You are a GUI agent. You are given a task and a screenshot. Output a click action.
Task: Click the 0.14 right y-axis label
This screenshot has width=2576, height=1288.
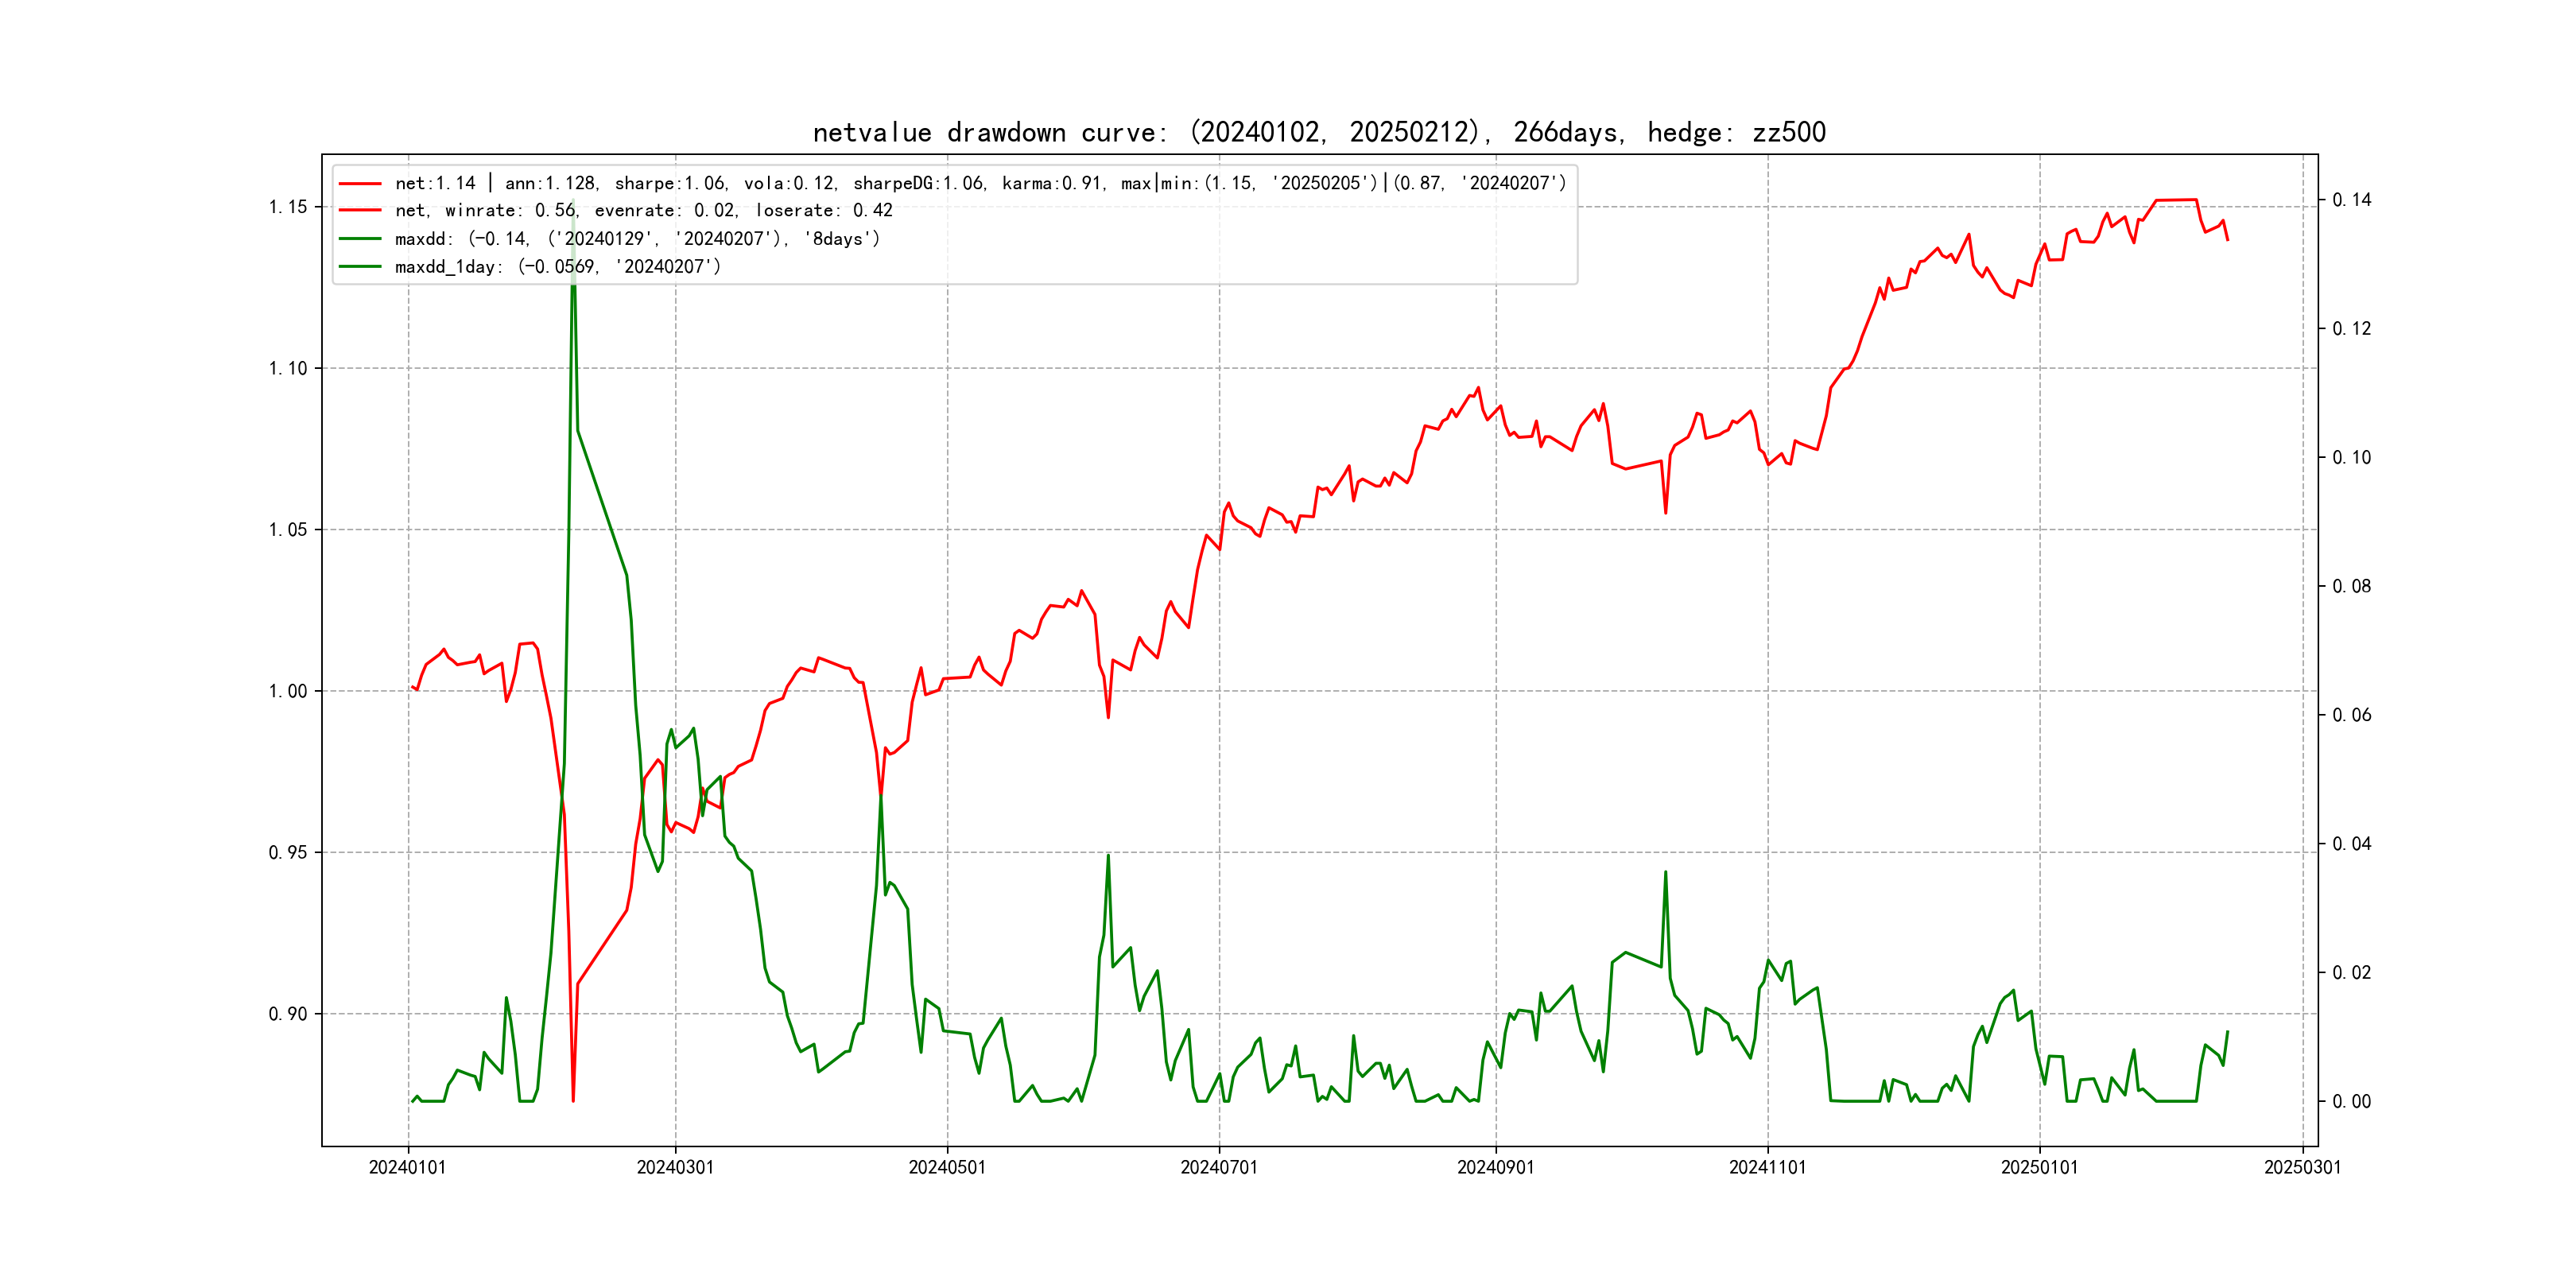click(x=2351, y=200)
